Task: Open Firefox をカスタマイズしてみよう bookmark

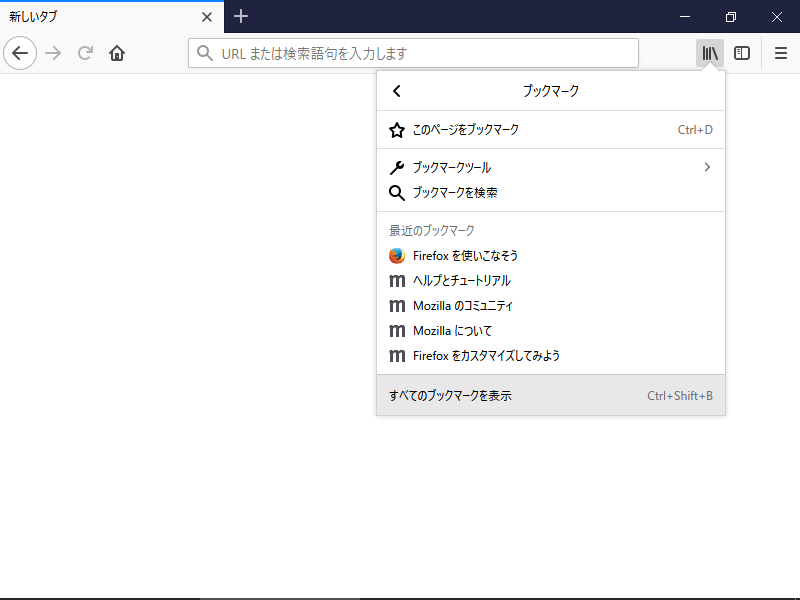Action: point(551,356)
